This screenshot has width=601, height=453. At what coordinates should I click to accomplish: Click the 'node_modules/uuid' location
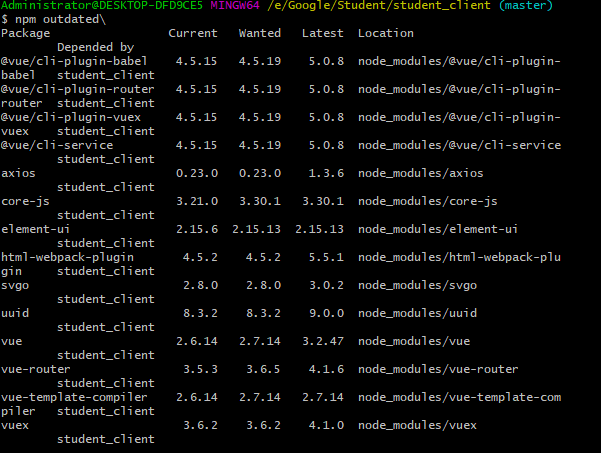[417, 313]
